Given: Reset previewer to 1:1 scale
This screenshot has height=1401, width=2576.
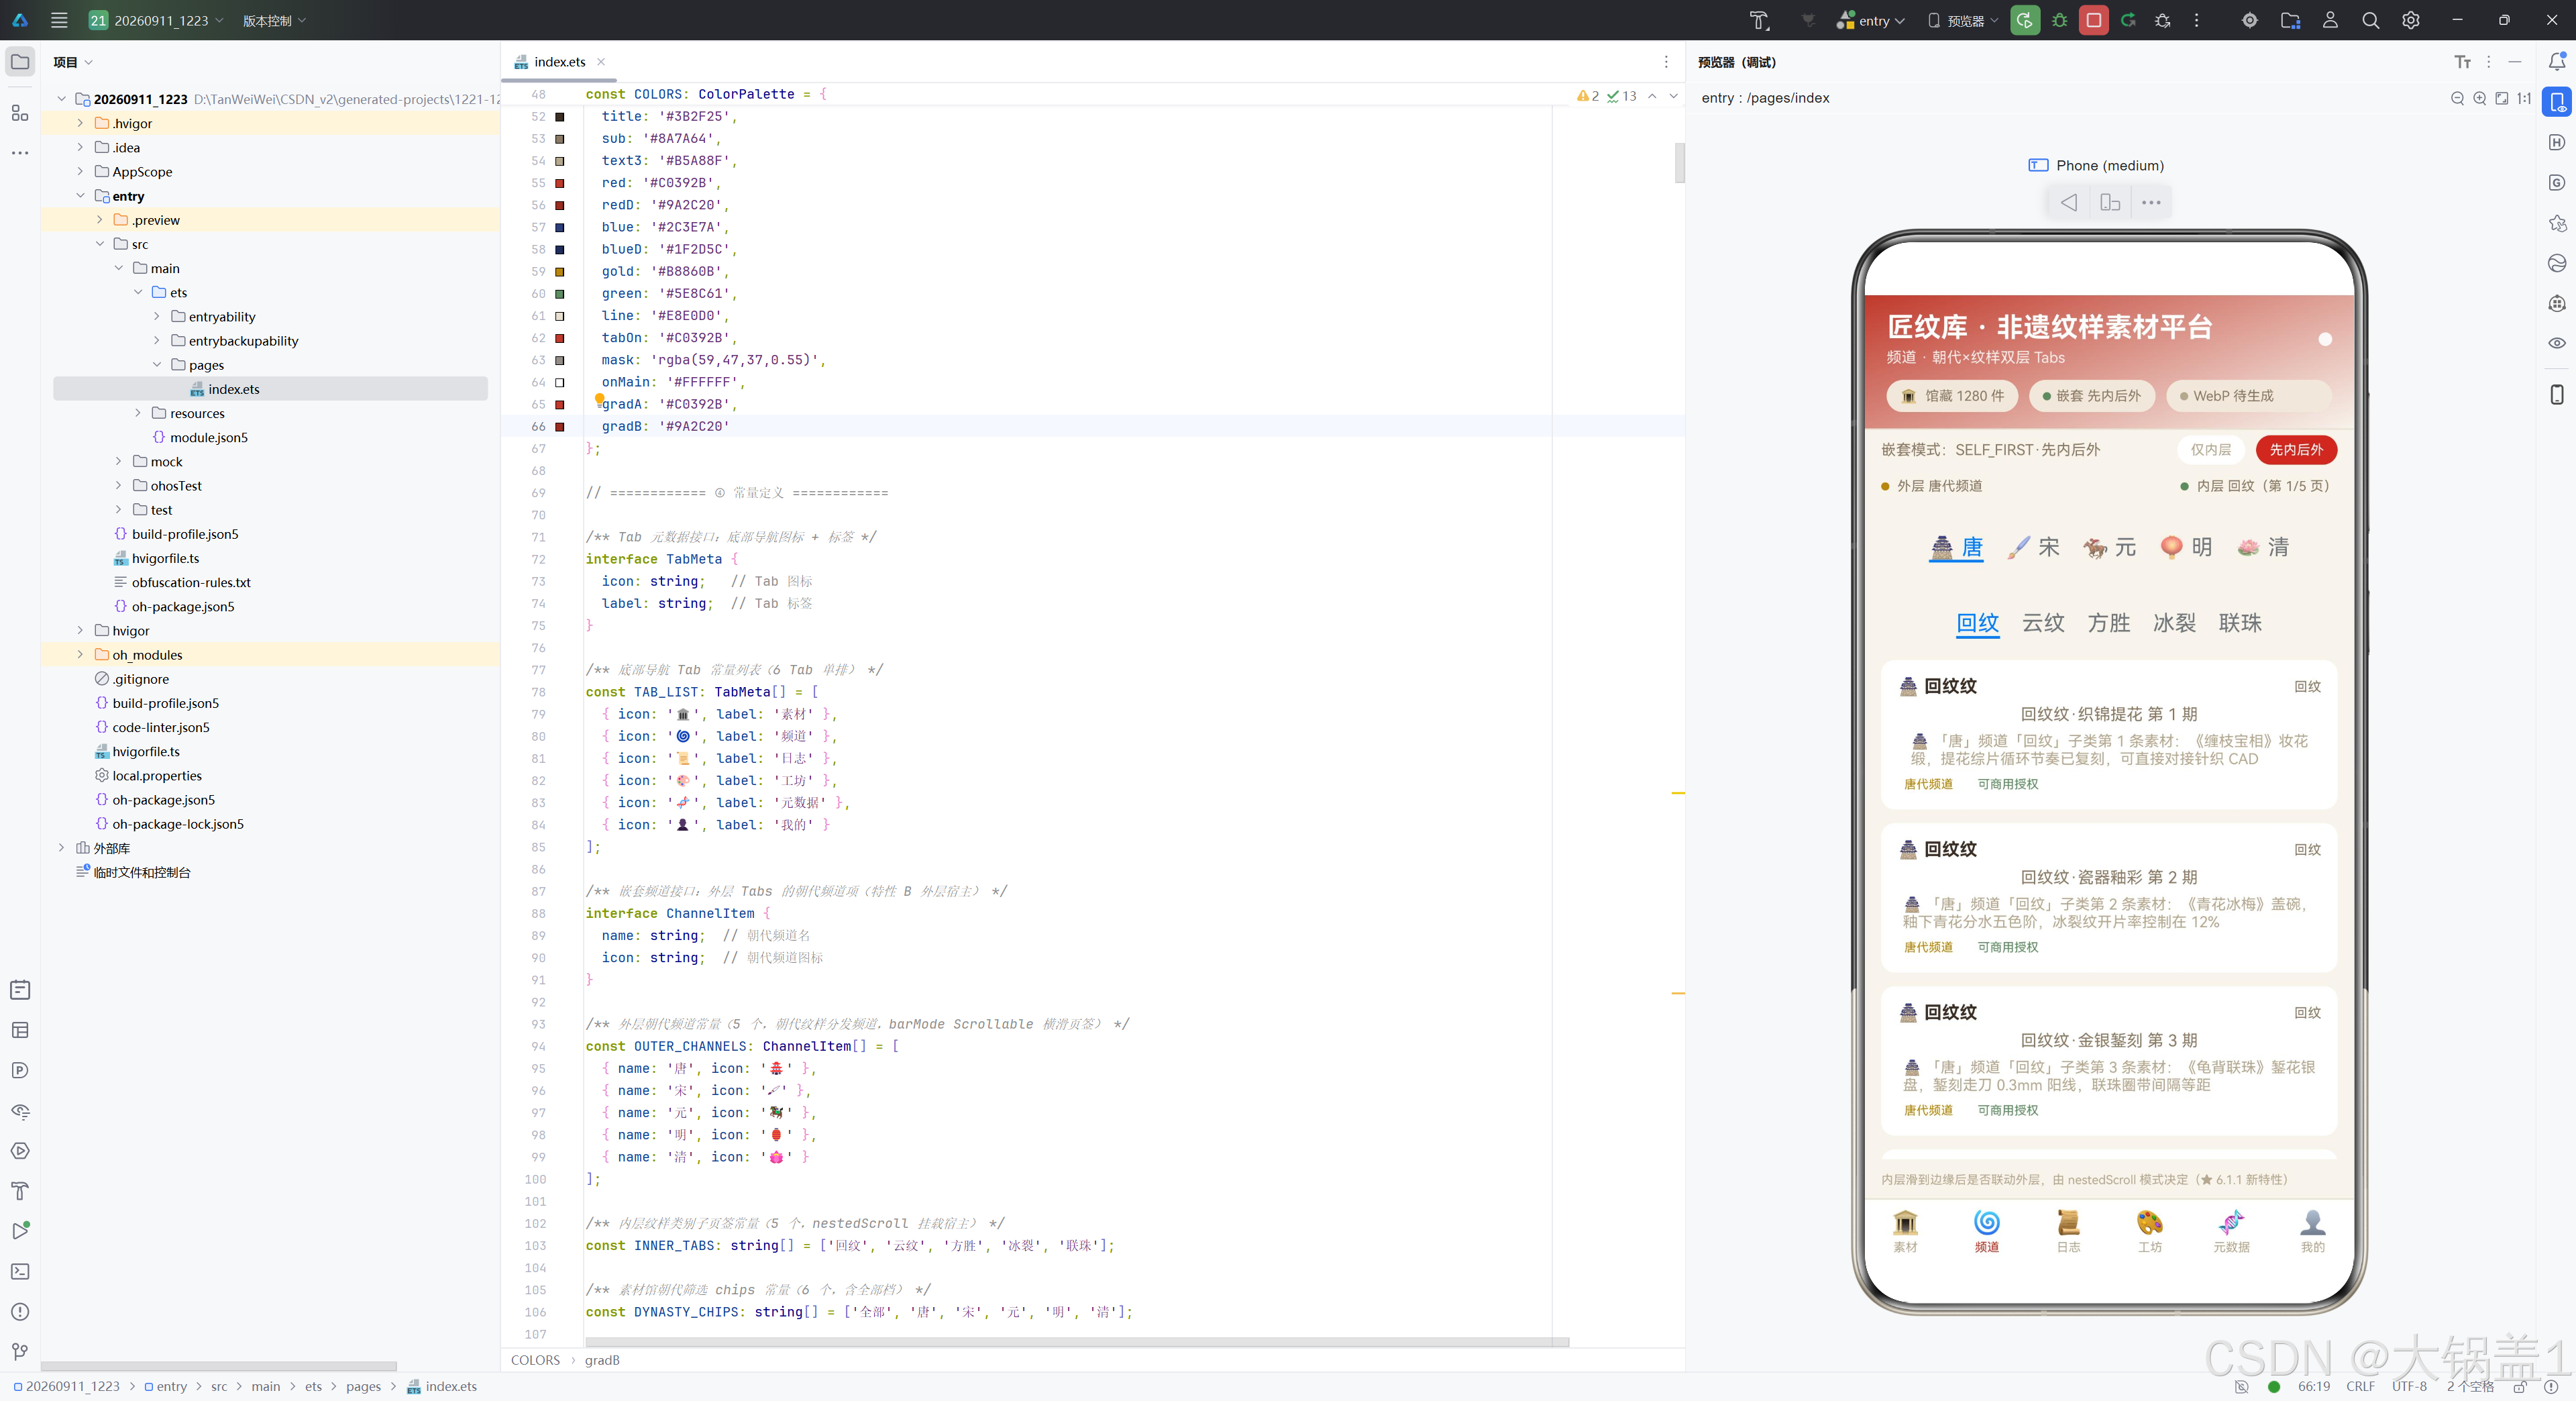Looking at the screenshot, I should 2523,98.
